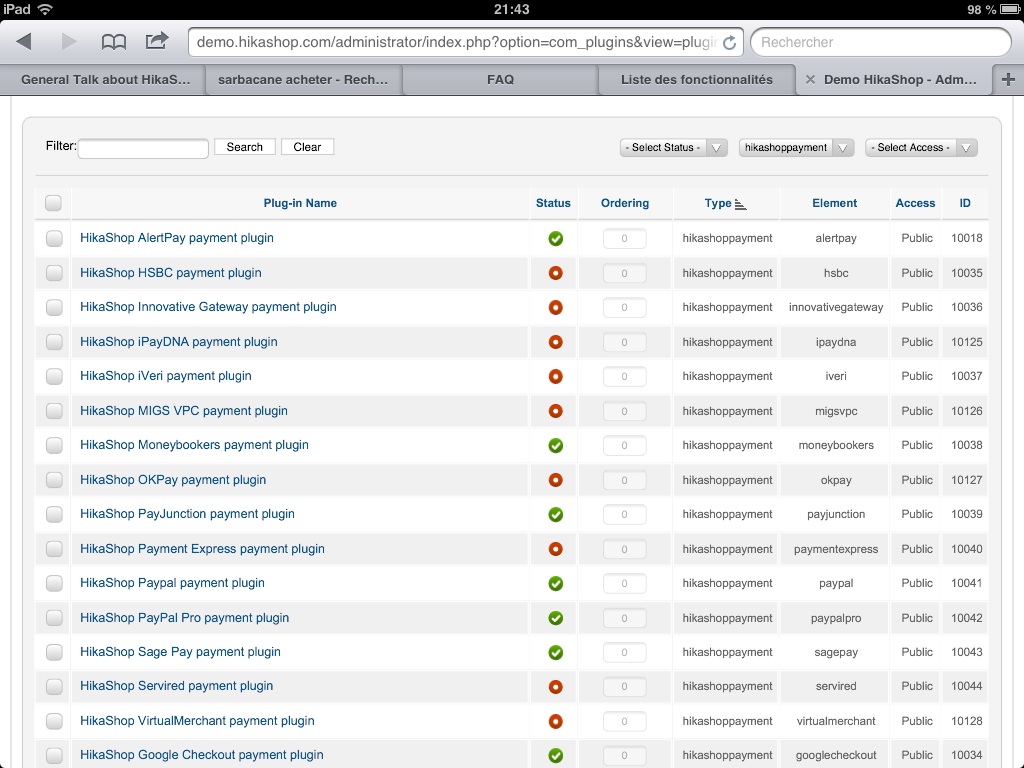Switch to the General Talk about HikaShop tab
Image resolution: width=1024 pixels, height=768 pixels.
point(105,80)
